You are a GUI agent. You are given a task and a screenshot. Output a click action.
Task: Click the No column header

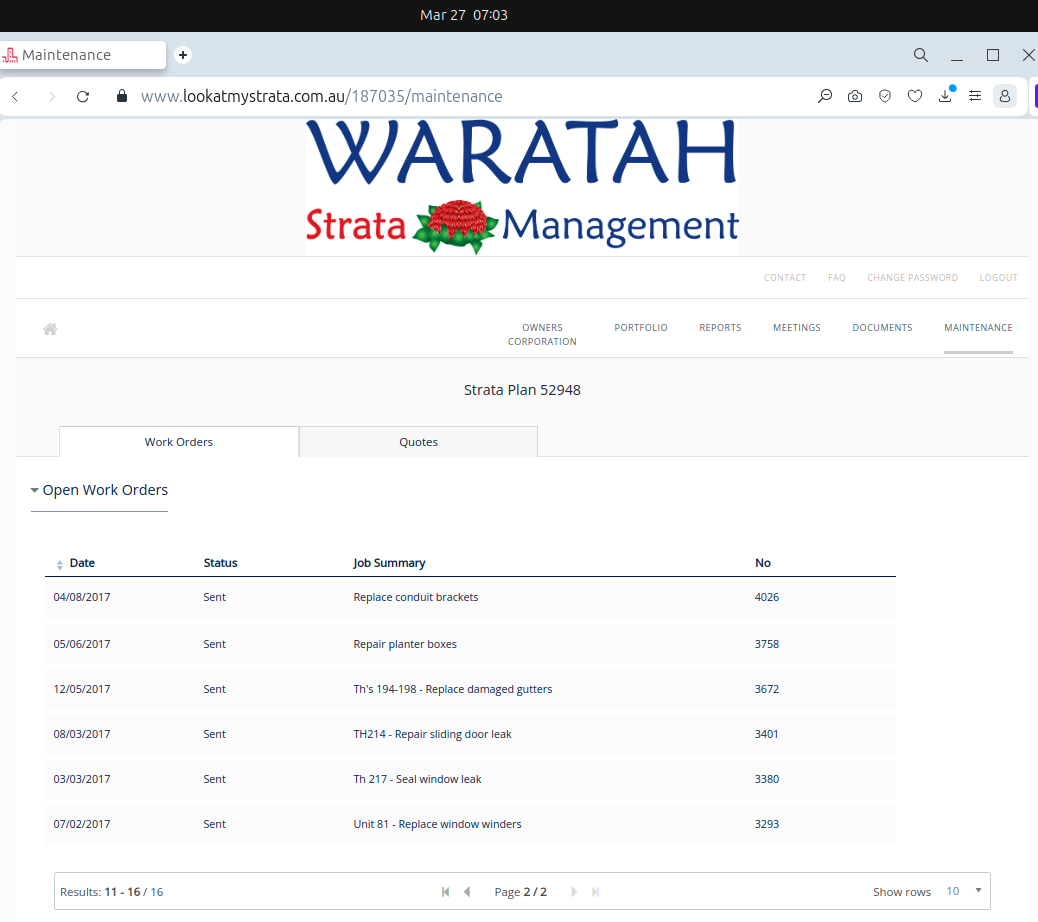point(763,563)
